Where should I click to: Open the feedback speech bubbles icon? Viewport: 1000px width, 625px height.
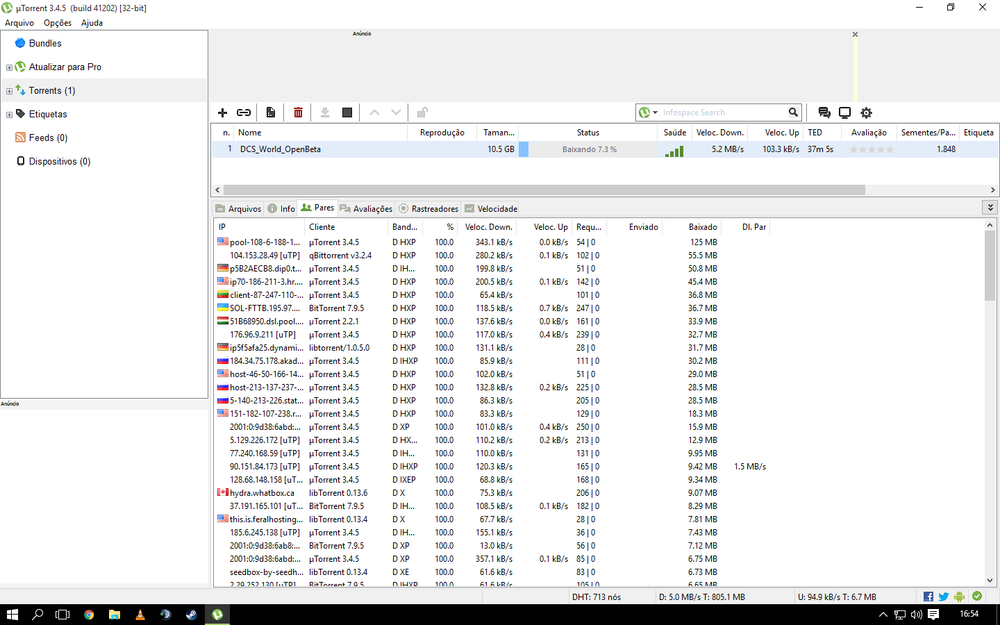click(823, 112)
